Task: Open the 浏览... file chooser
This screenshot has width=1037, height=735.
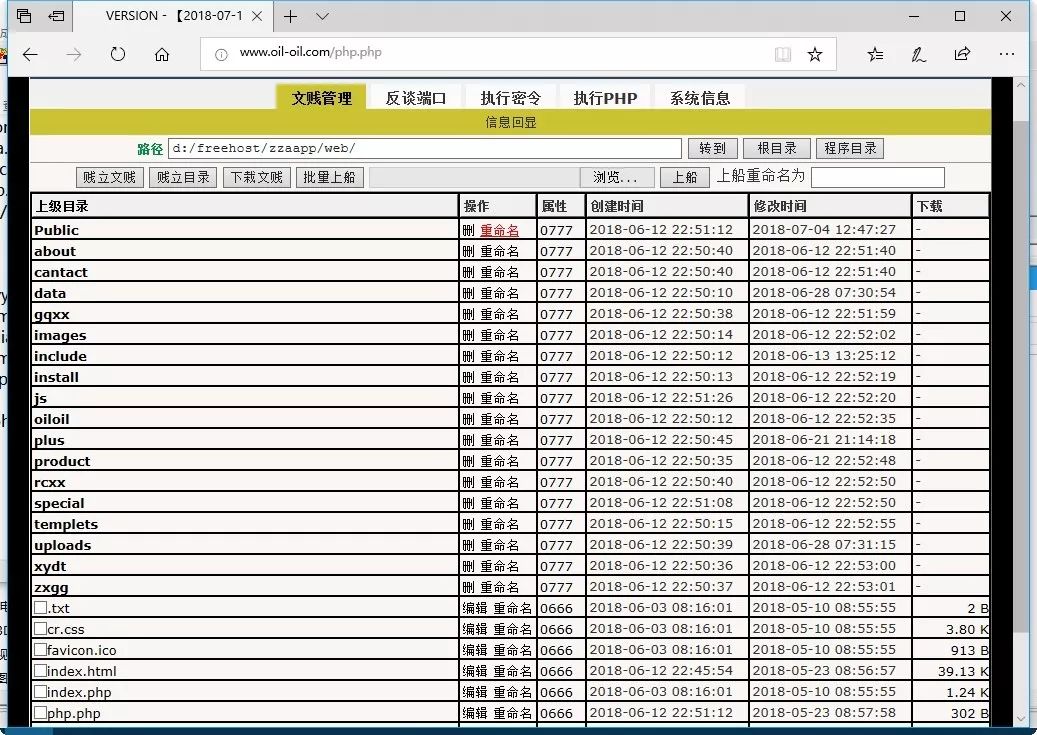Action: click(616, 177)
